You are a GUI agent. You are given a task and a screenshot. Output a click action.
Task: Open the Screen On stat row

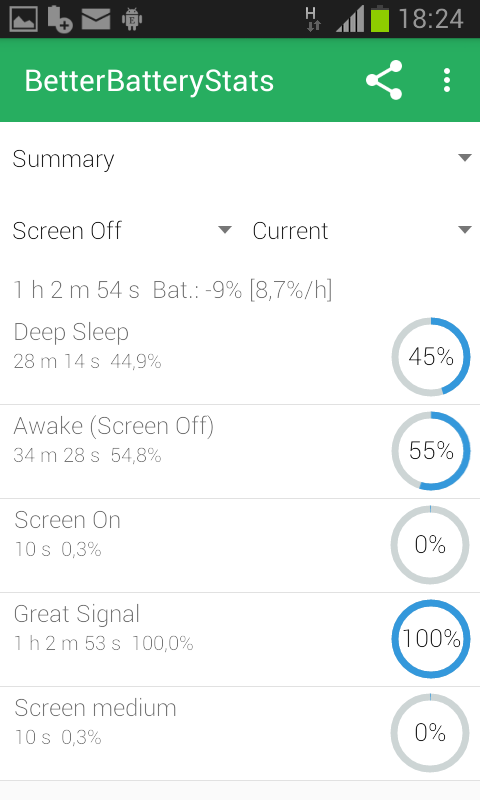pos(240,545)
